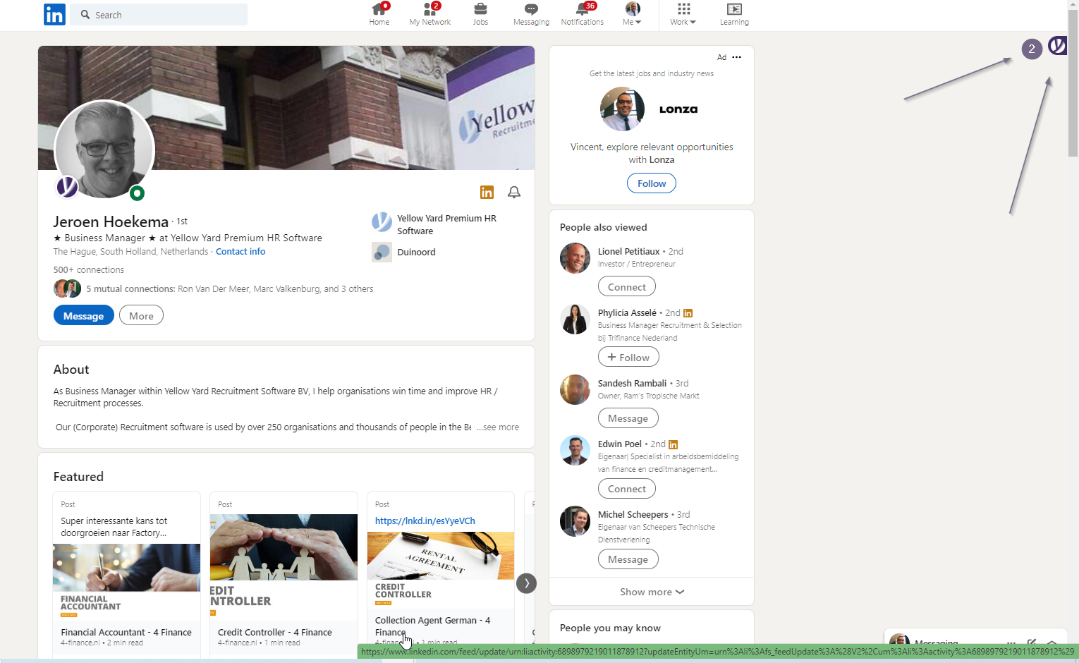Click Lionel Petitiaux's avatar photo

click(x=575, y=258)
